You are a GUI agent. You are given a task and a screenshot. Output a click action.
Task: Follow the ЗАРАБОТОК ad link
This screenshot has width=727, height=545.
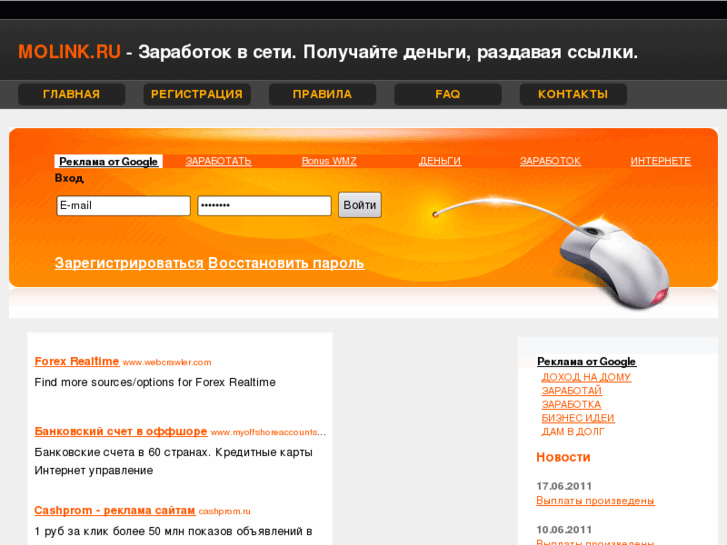pos(550,161)
